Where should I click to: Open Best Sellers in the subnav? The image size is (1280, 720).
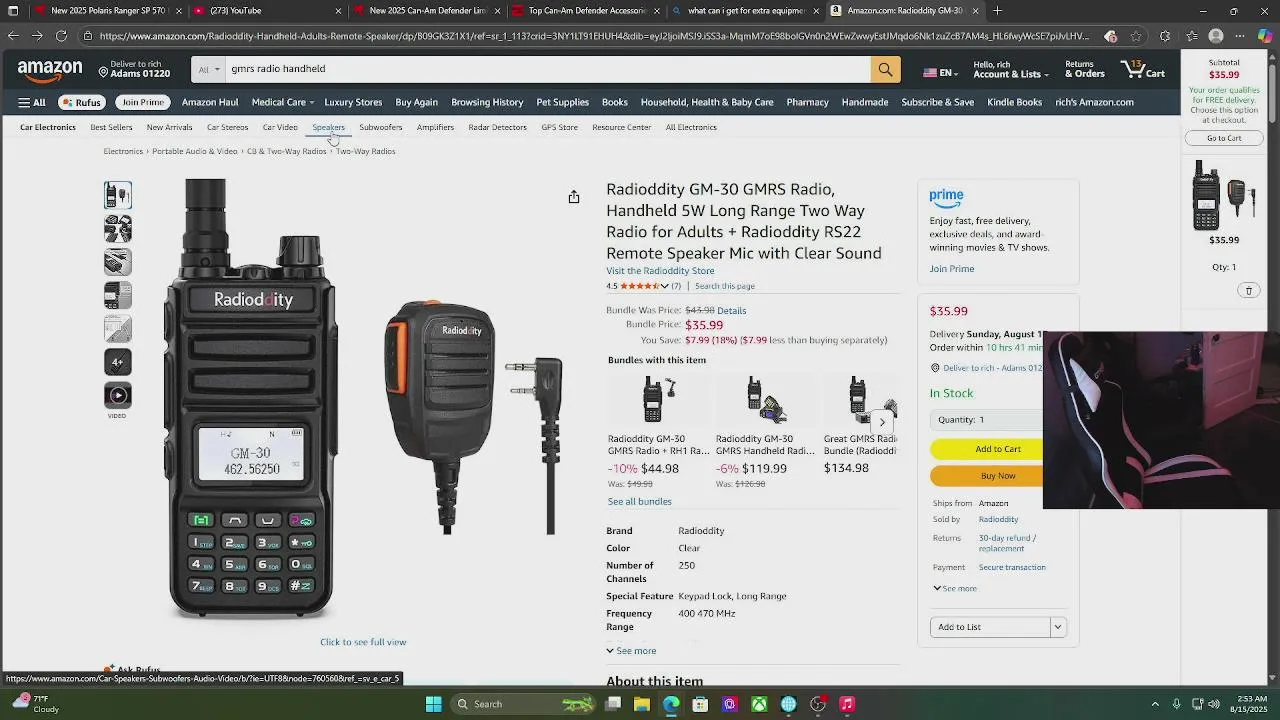tap(111, 127)
